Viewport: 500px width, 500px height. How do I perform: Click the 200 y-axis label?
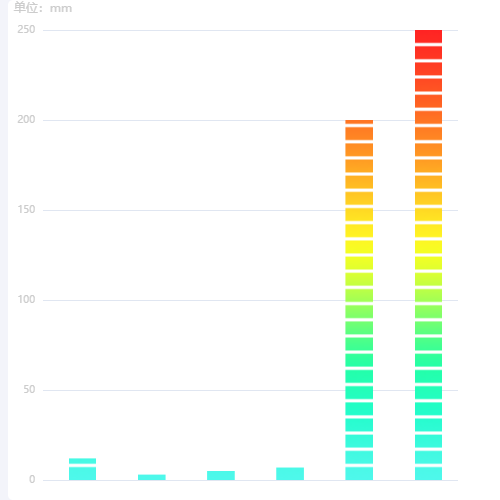tap(26, 119)
